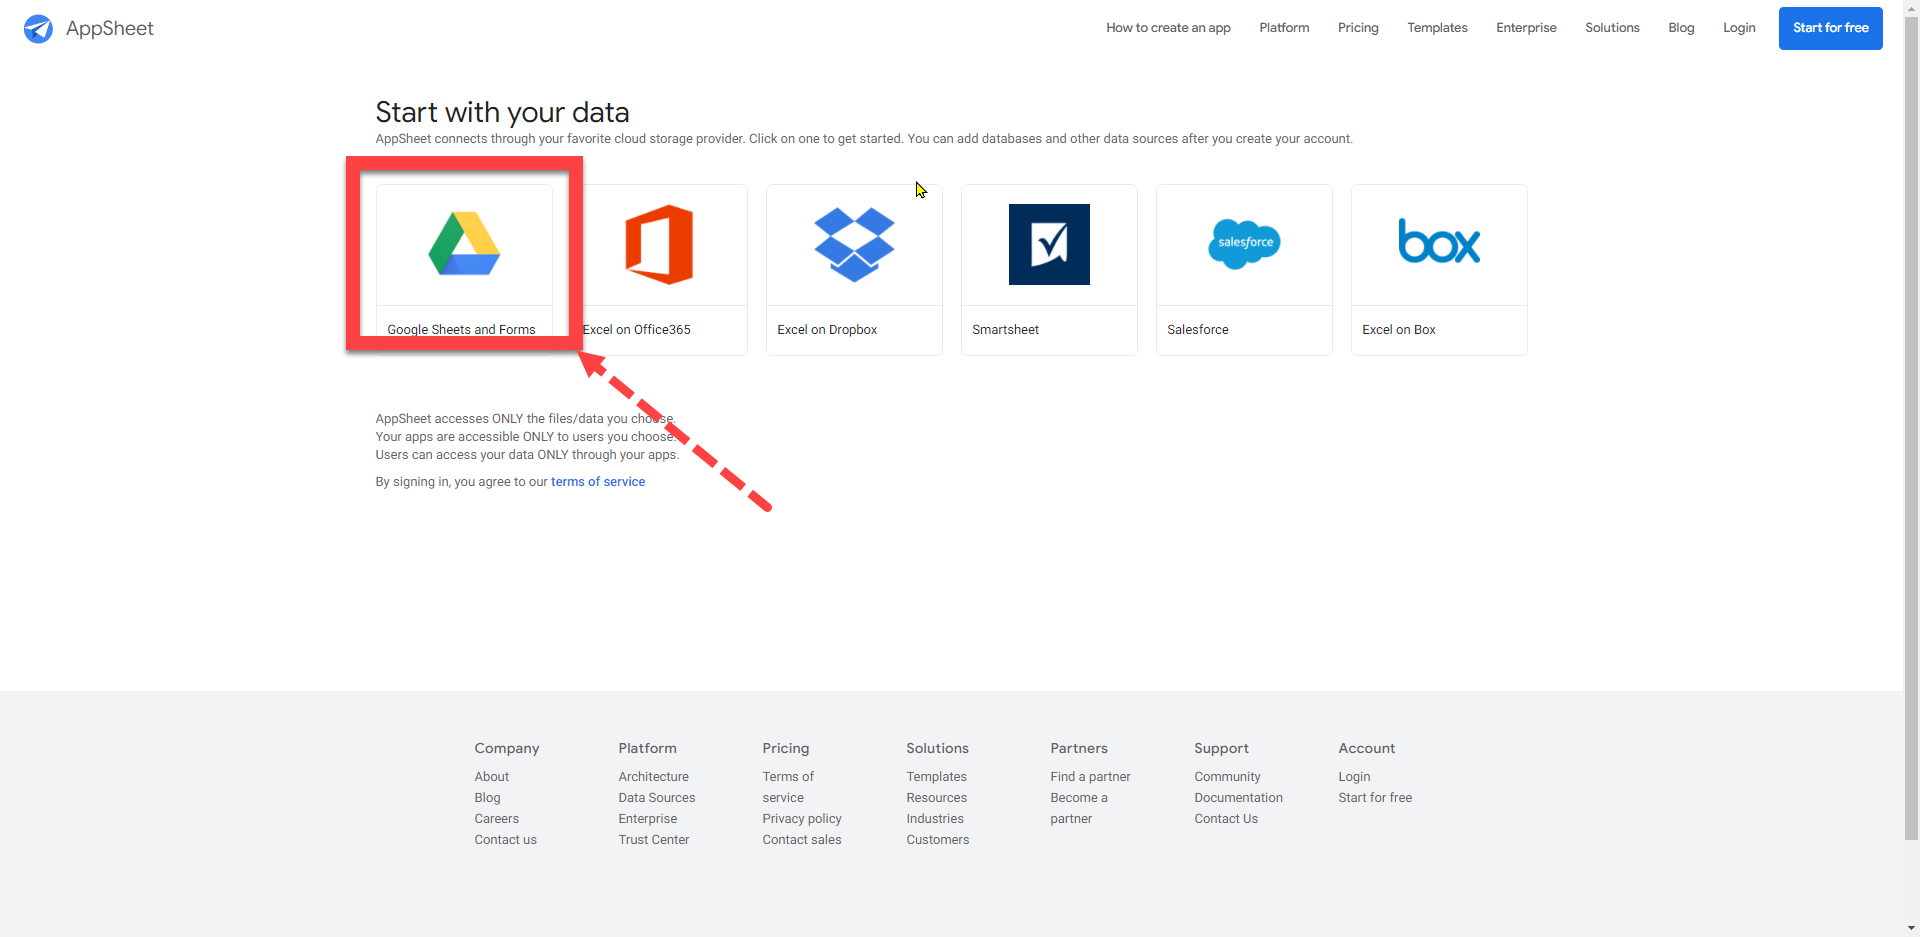This screenshot has width=1920, height=937.
Task: Open the Platform menu in header
Action: pos(1284,28)
